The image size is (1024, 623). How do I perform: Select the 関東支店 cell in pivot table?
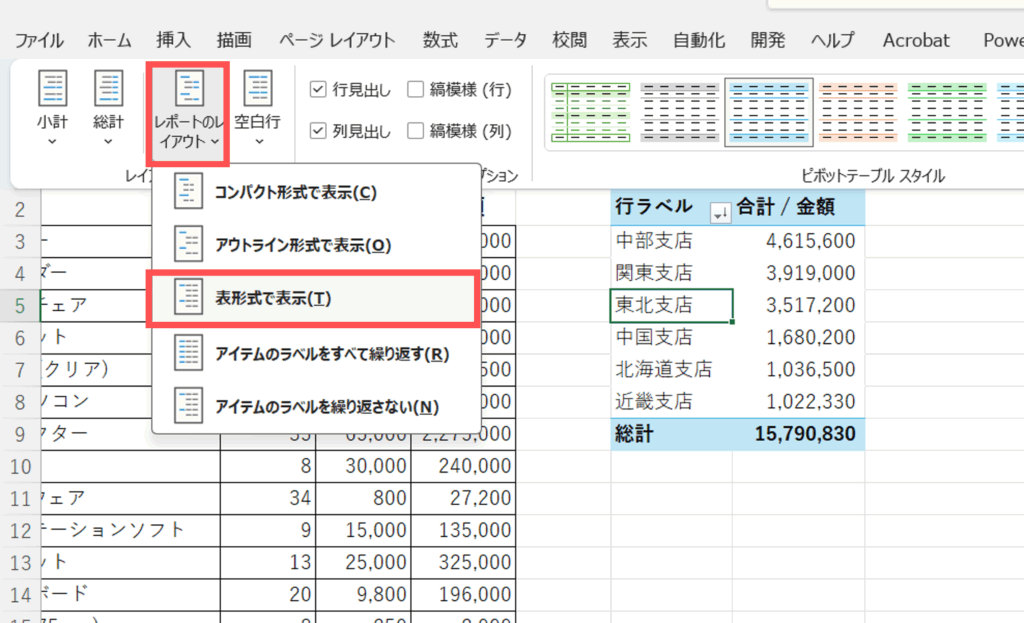point(655,272)
